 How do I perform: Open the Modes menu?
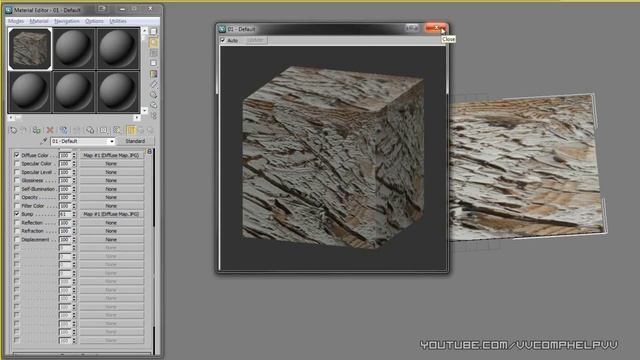pos(16,21)
